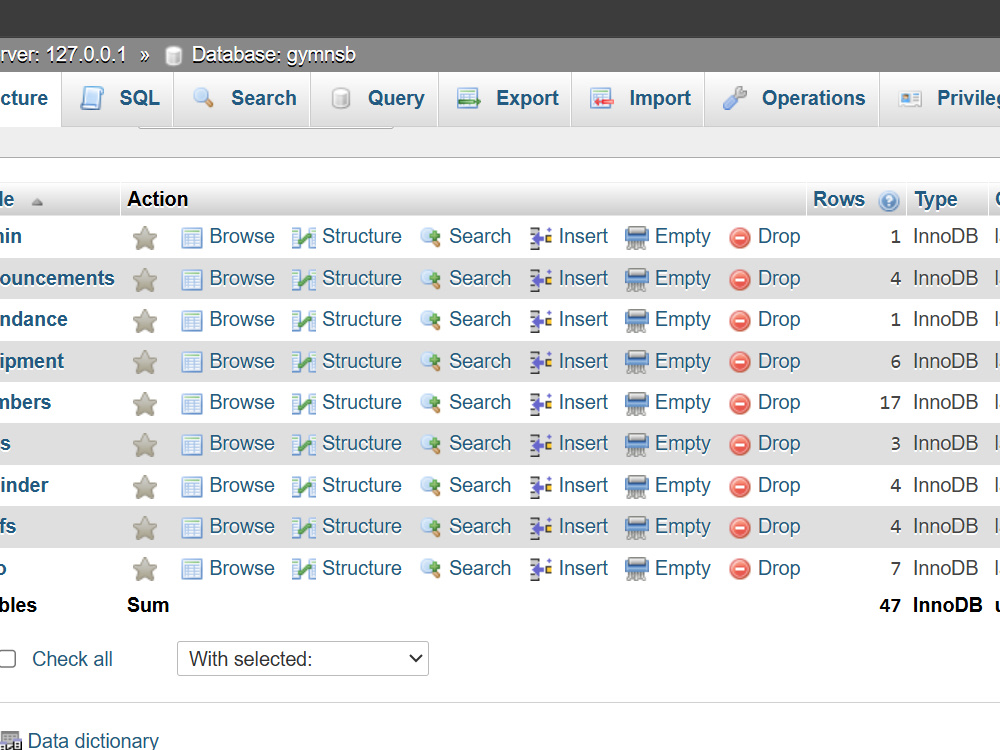This screenshot has height=750, width=1000.
Task: Sort by the Rows column header
Action: pos(839,200)
